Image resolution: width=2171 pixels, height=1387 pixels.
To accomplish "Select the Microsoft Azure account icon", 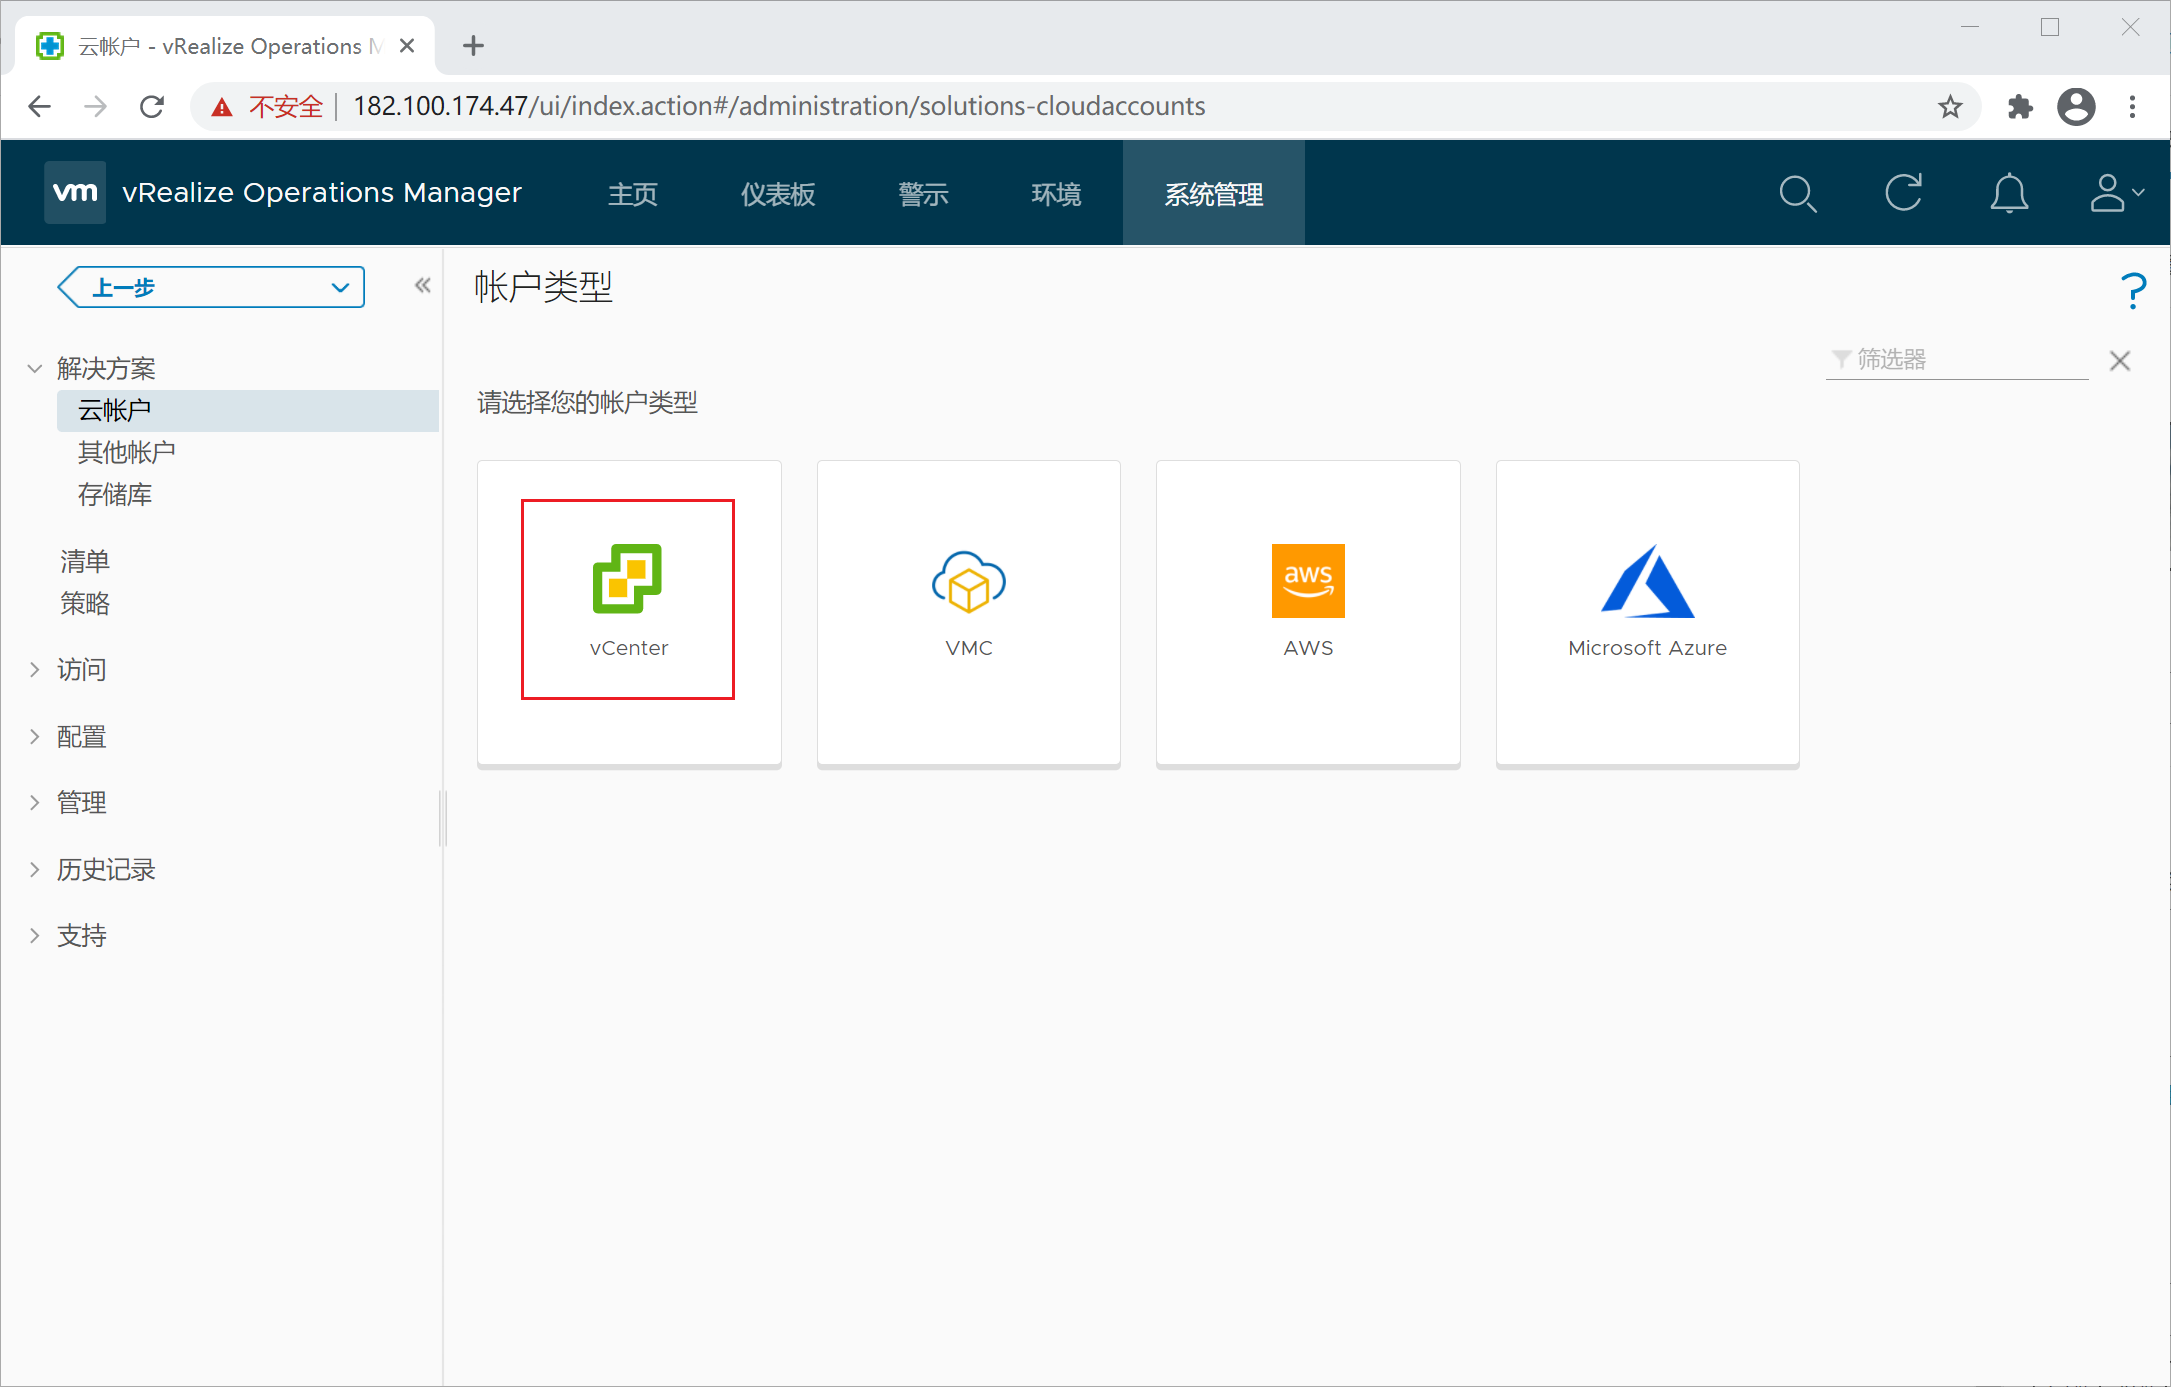I will [1647, 581].
